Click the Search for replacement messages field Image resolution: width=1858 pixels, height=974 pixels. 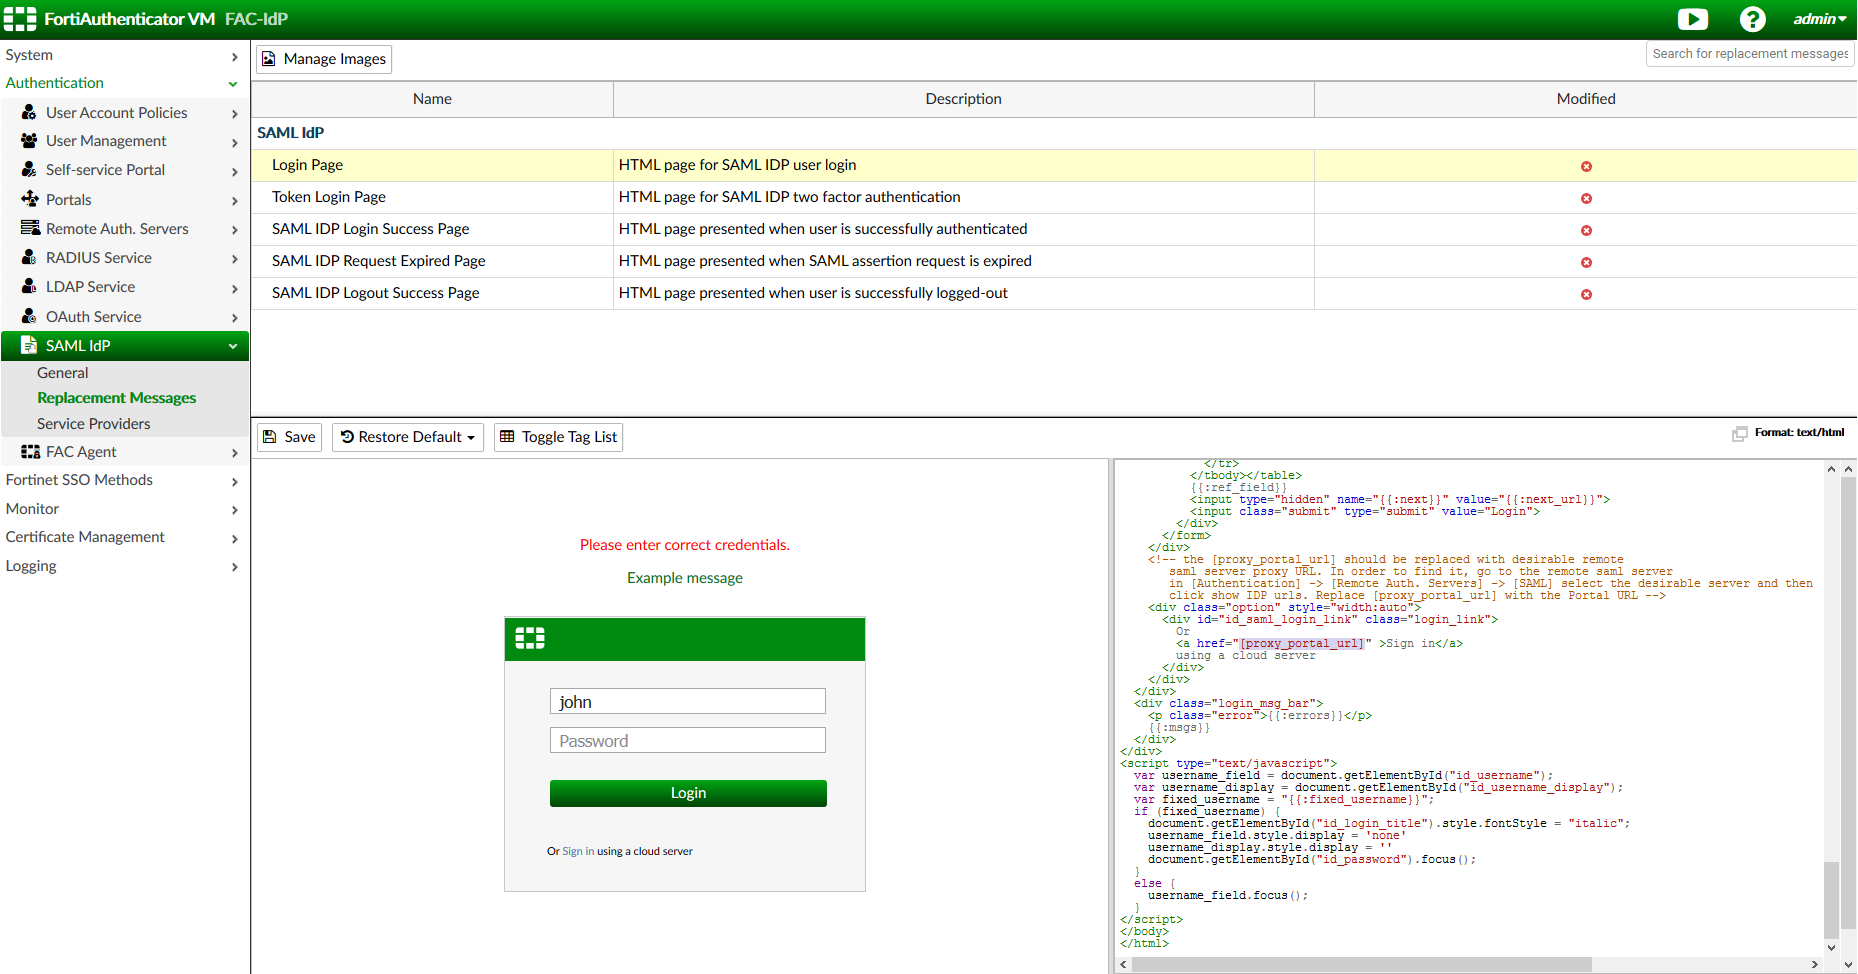[x=1749, y=54]
